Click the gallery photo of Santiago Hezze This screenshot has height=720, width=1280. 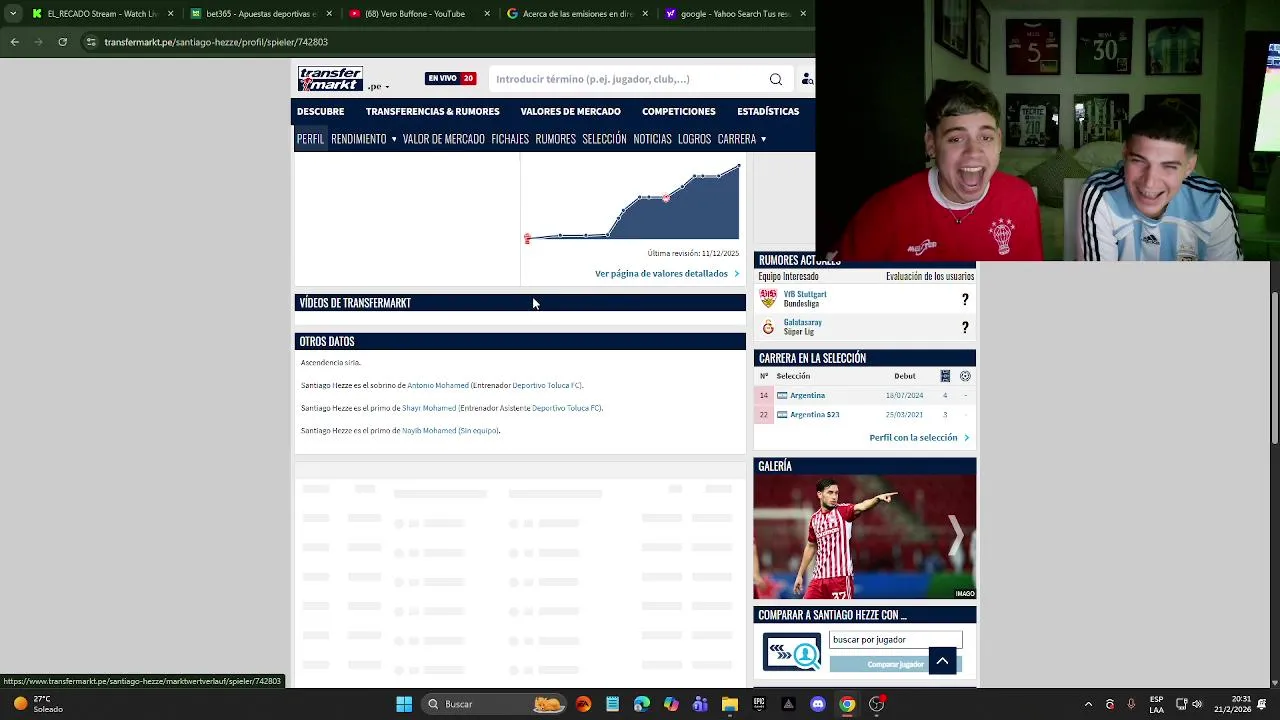(864, 537)
